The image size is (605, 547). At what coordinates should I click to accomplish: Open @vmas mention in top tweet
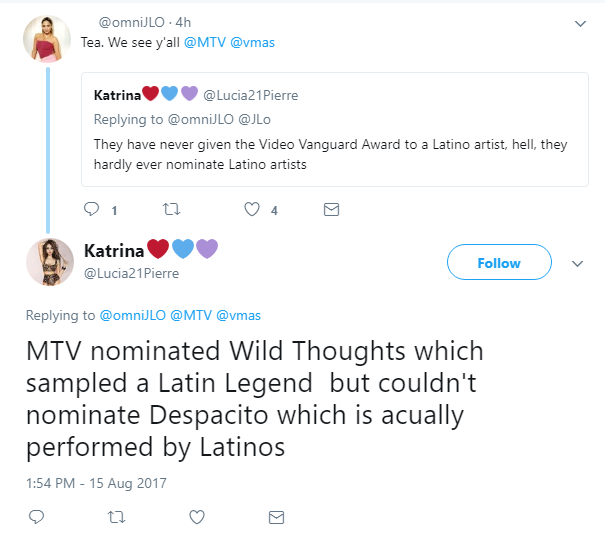[x=252, y=42]
